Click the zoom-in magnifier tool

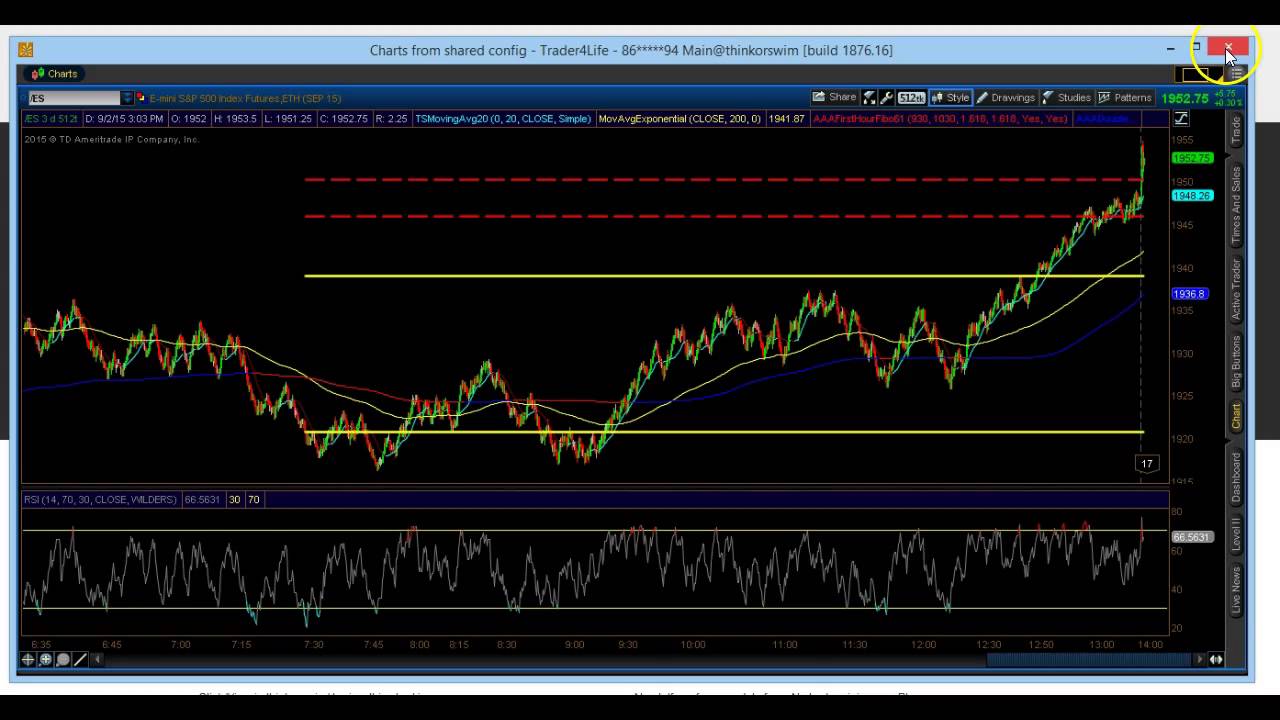click(45, 660)
